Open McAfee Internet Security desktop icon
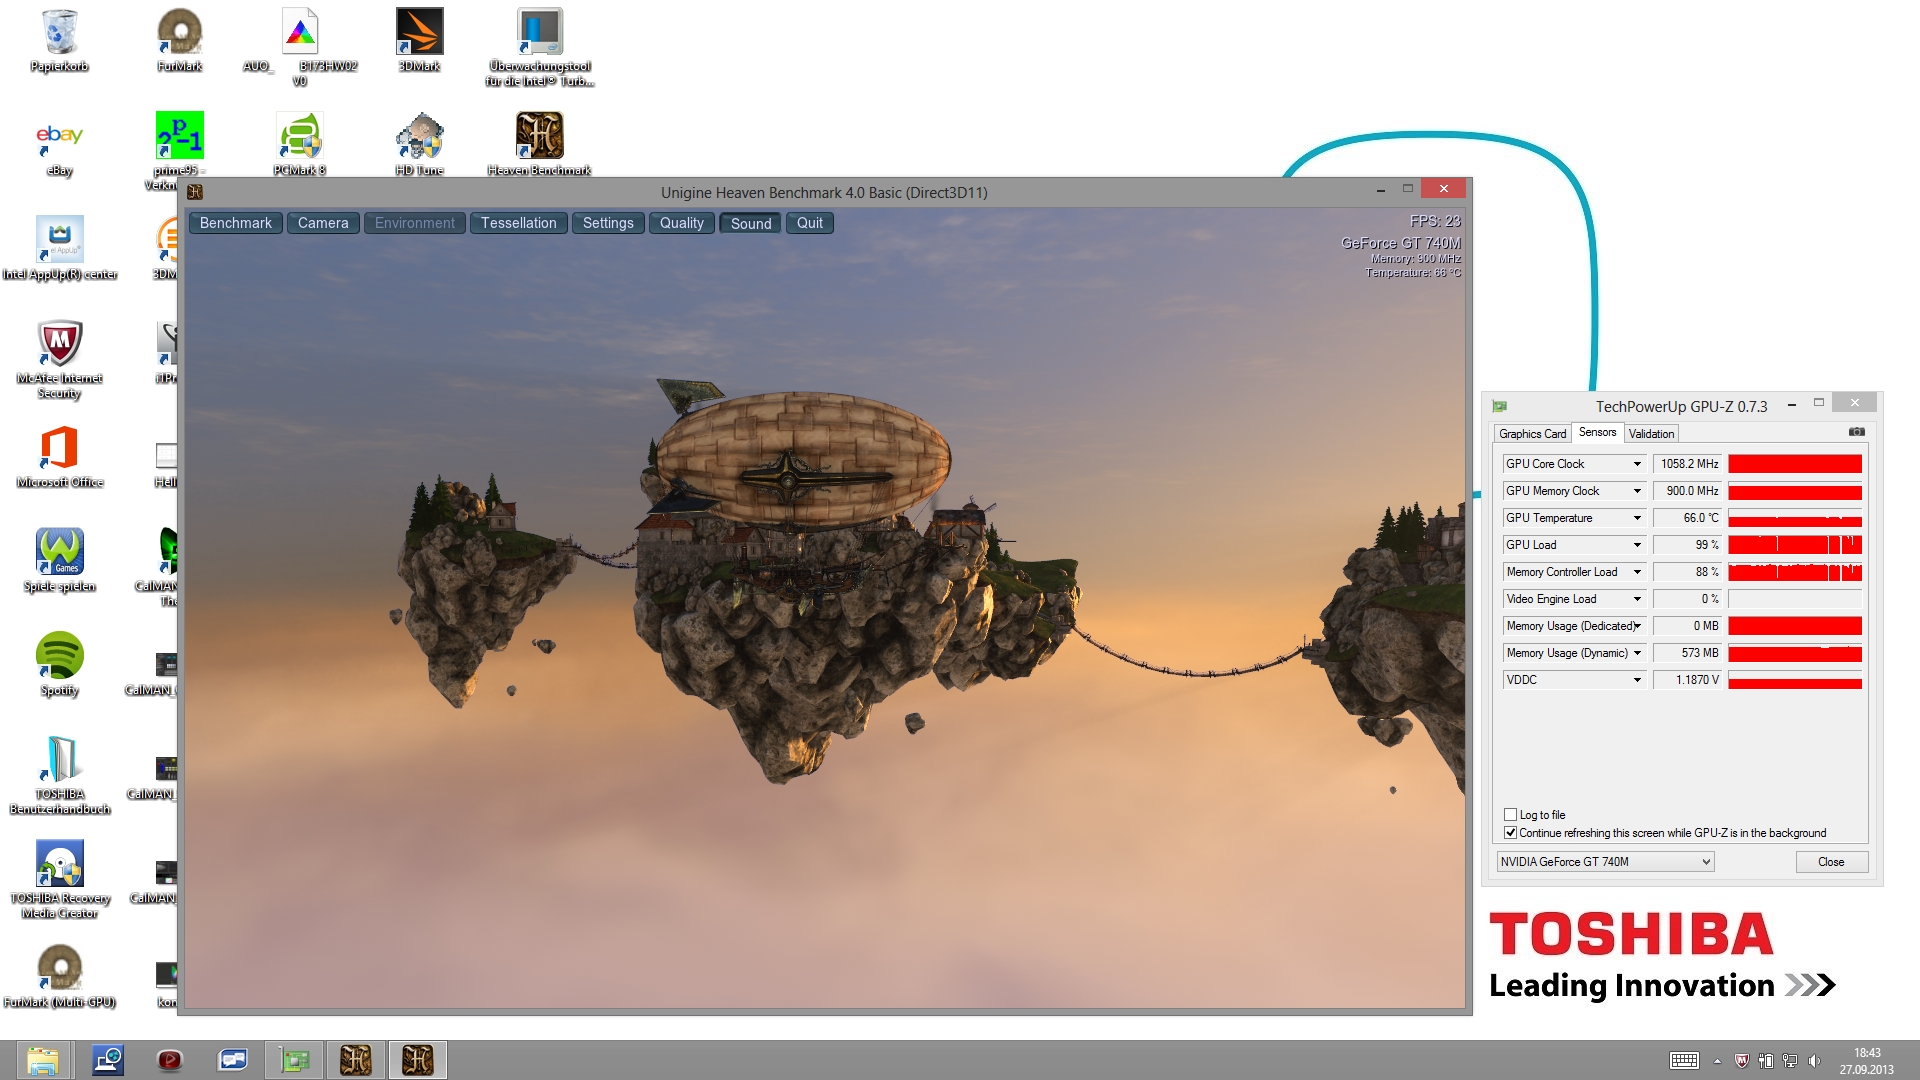1920x1080 pixels. pos(60,360)
